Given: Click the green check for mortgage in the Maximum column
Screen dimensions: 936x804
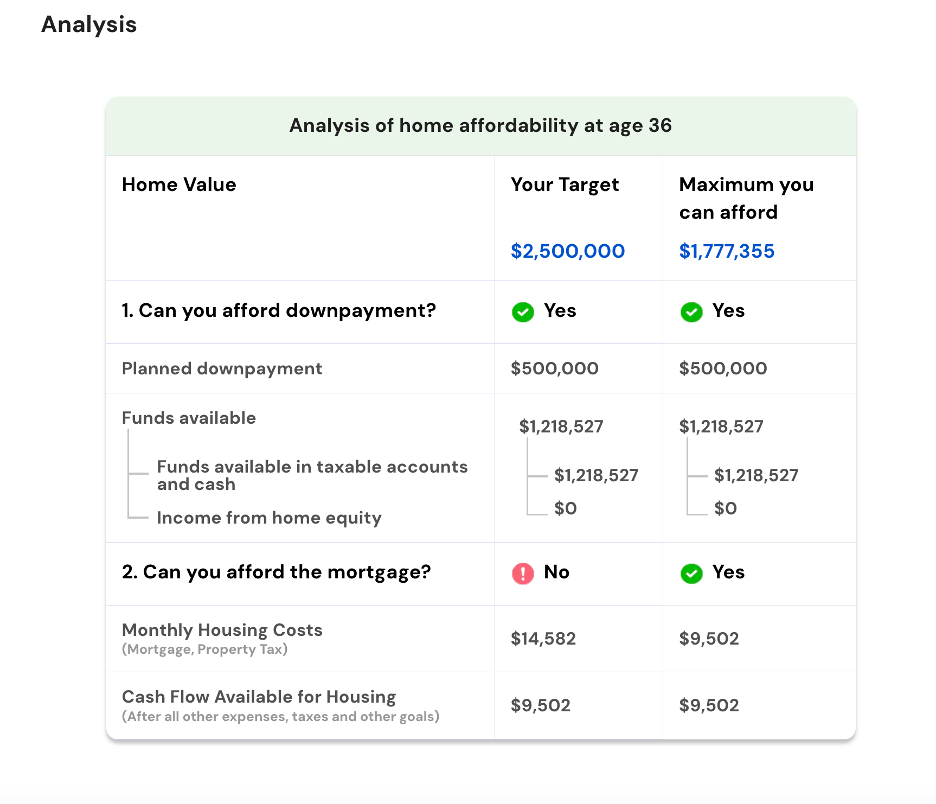Looking at the screenshot, I should 691,573.
